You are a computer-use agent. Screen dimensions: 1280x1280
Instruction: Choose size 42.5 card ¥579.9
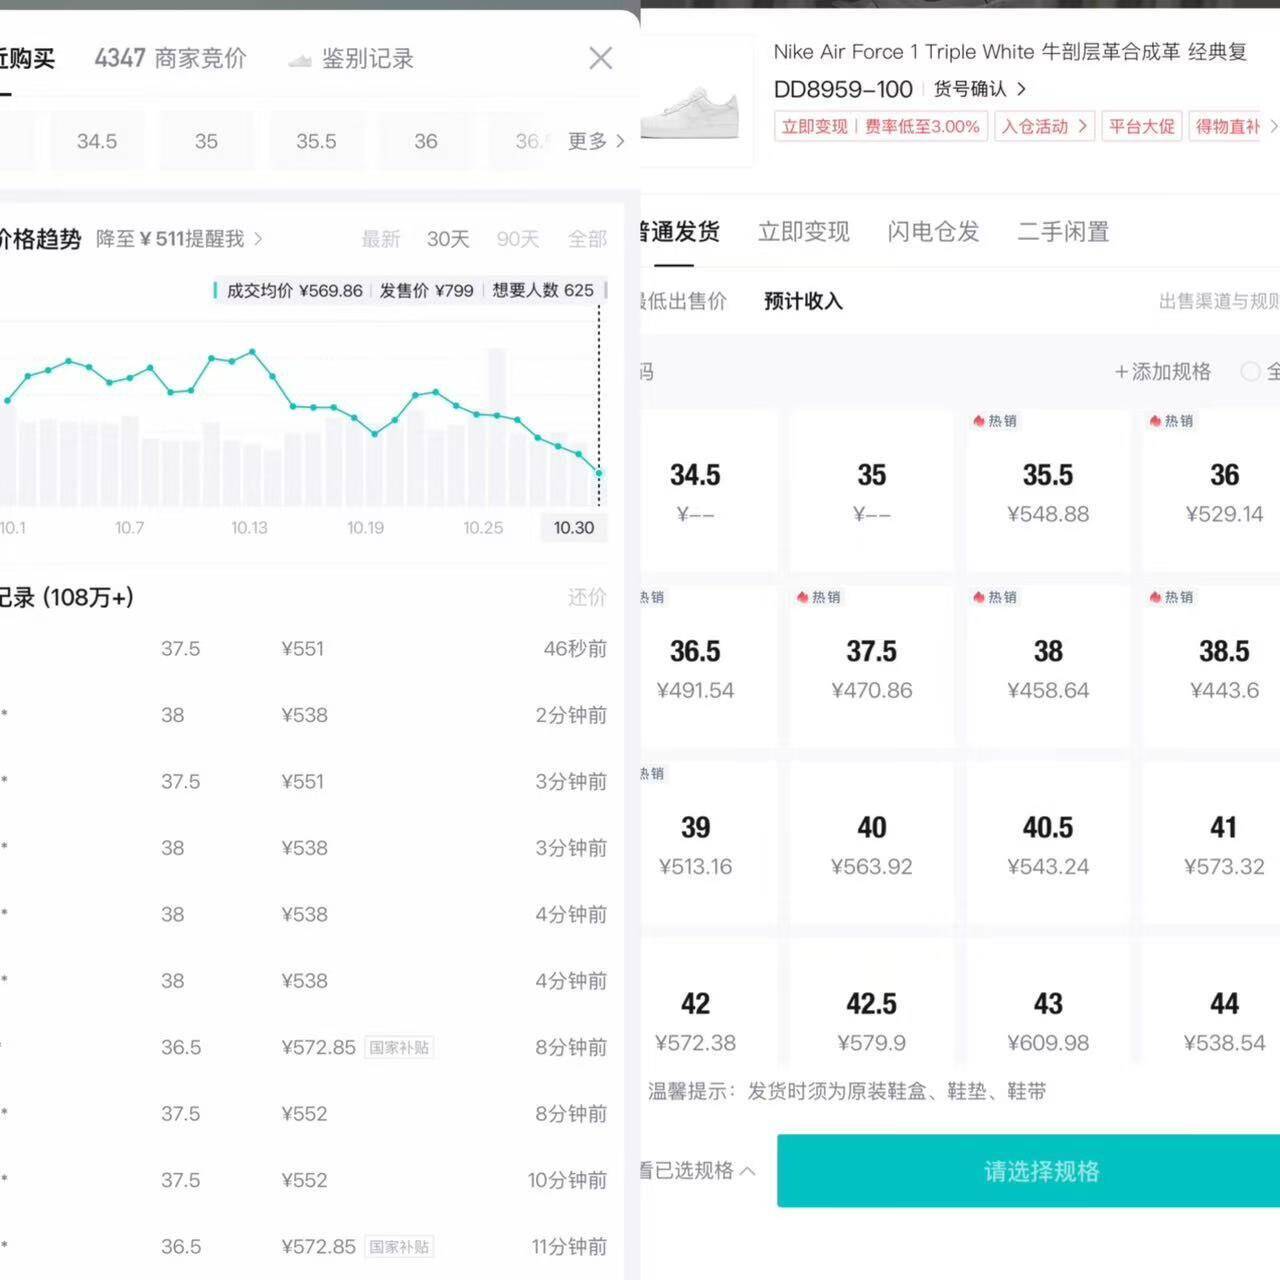pos(871,1005)
